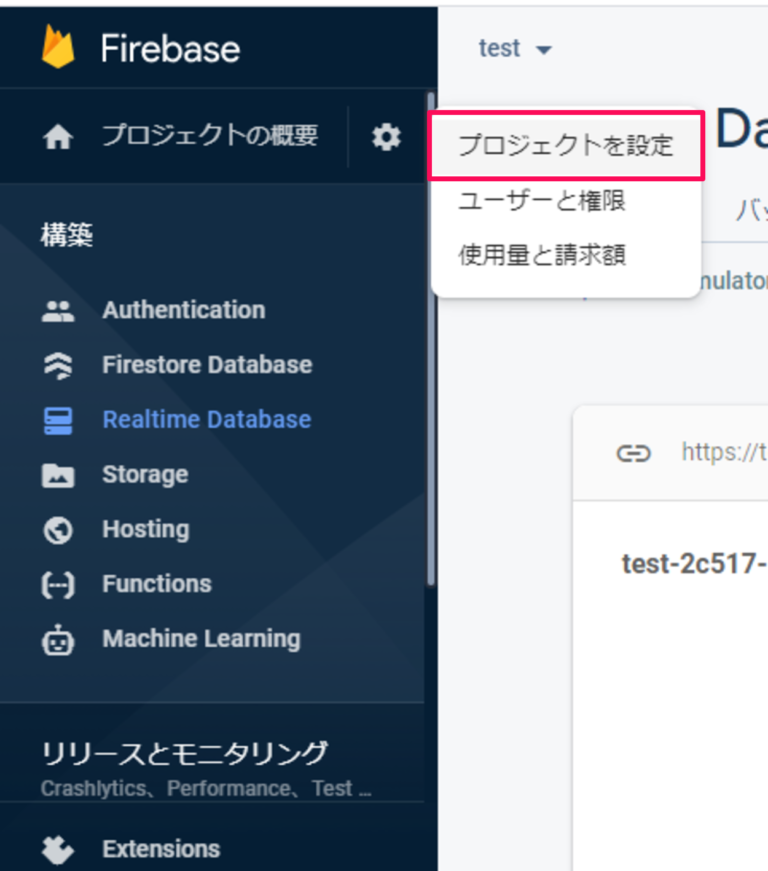
Task: Open プロジェクトの概要 in sidebar
Action: 210,136
